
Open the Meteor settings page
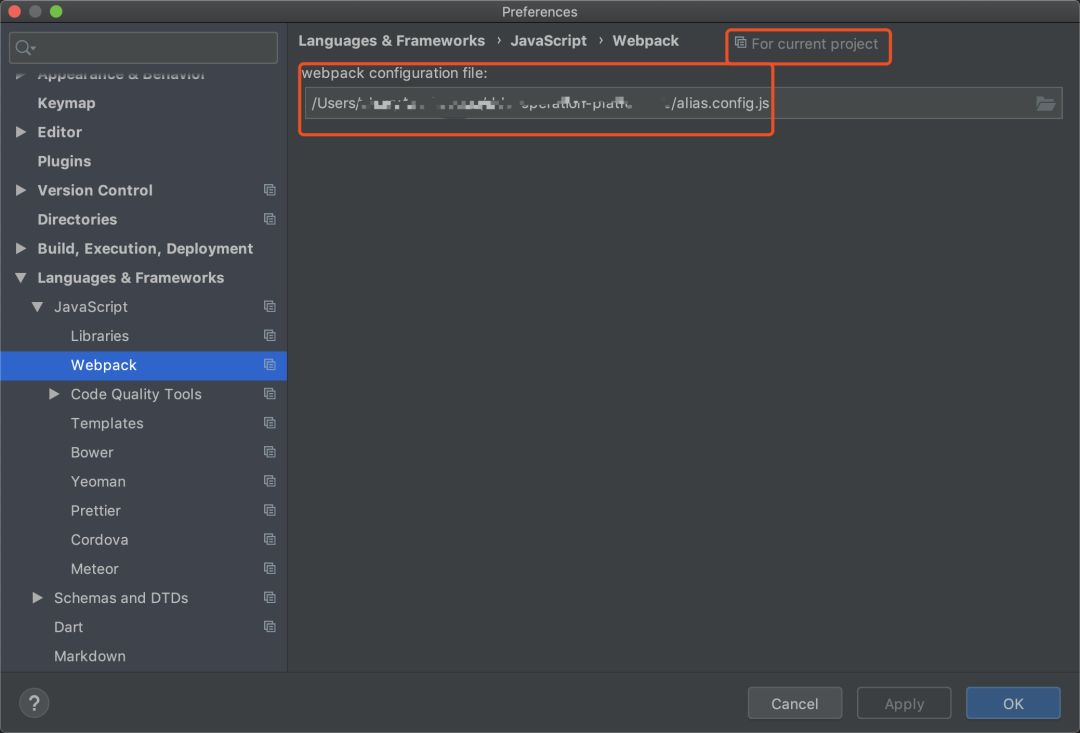pos(94,569)
